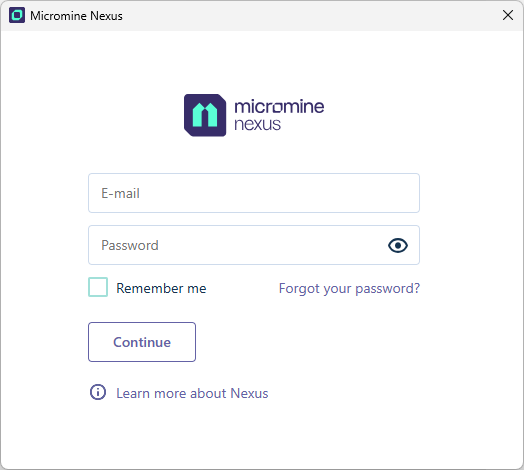
Task: Click the Remember me label text
Action: pyautogui.click(x=161, y=288)
